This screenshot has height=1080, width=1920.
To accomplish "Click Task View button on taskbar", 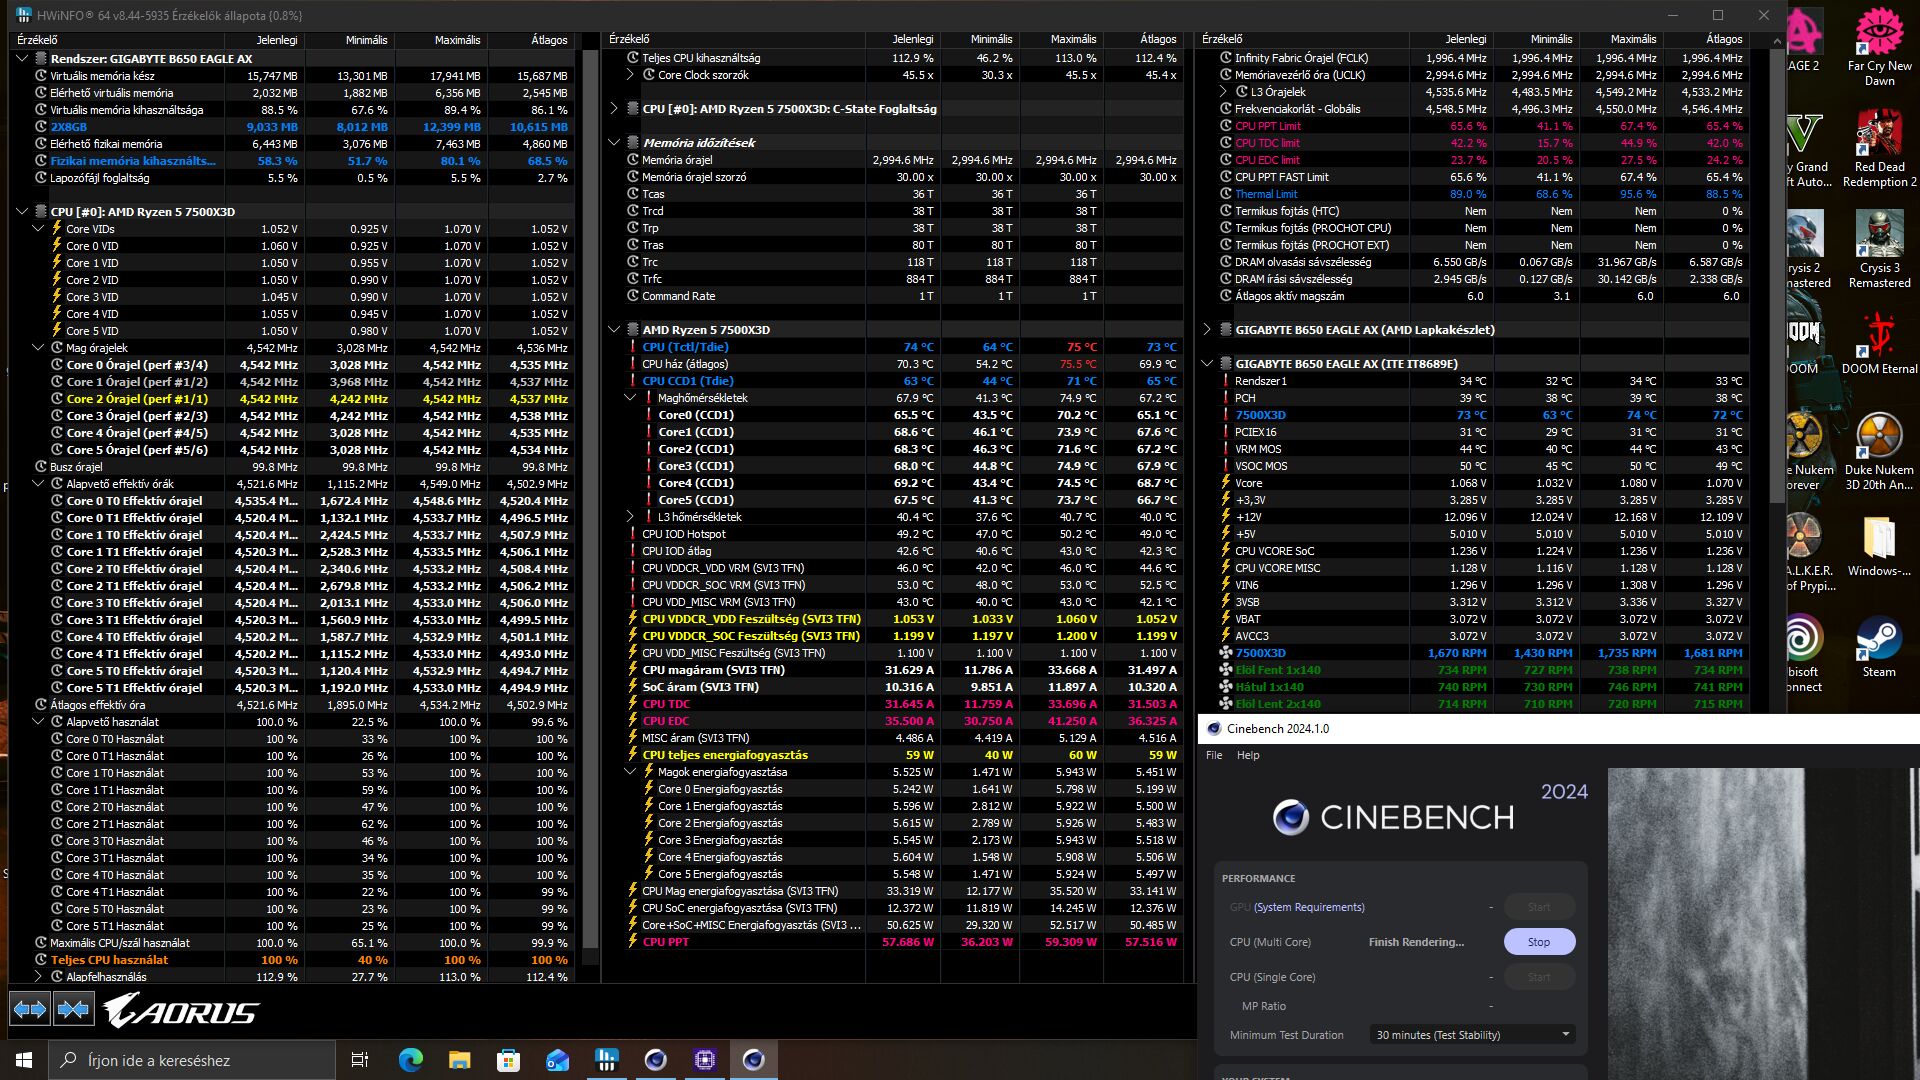I will [x=360, y=1060].
